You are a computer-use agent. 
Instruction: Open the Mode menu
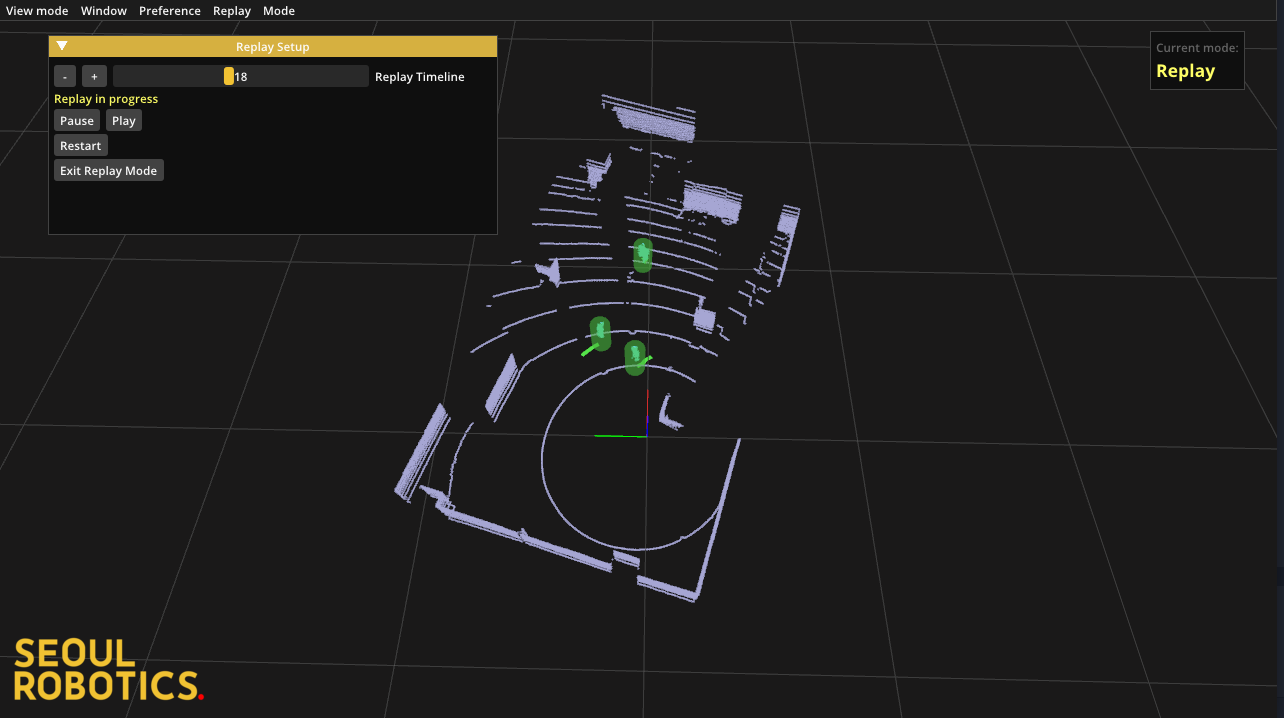tap(279, 11)
